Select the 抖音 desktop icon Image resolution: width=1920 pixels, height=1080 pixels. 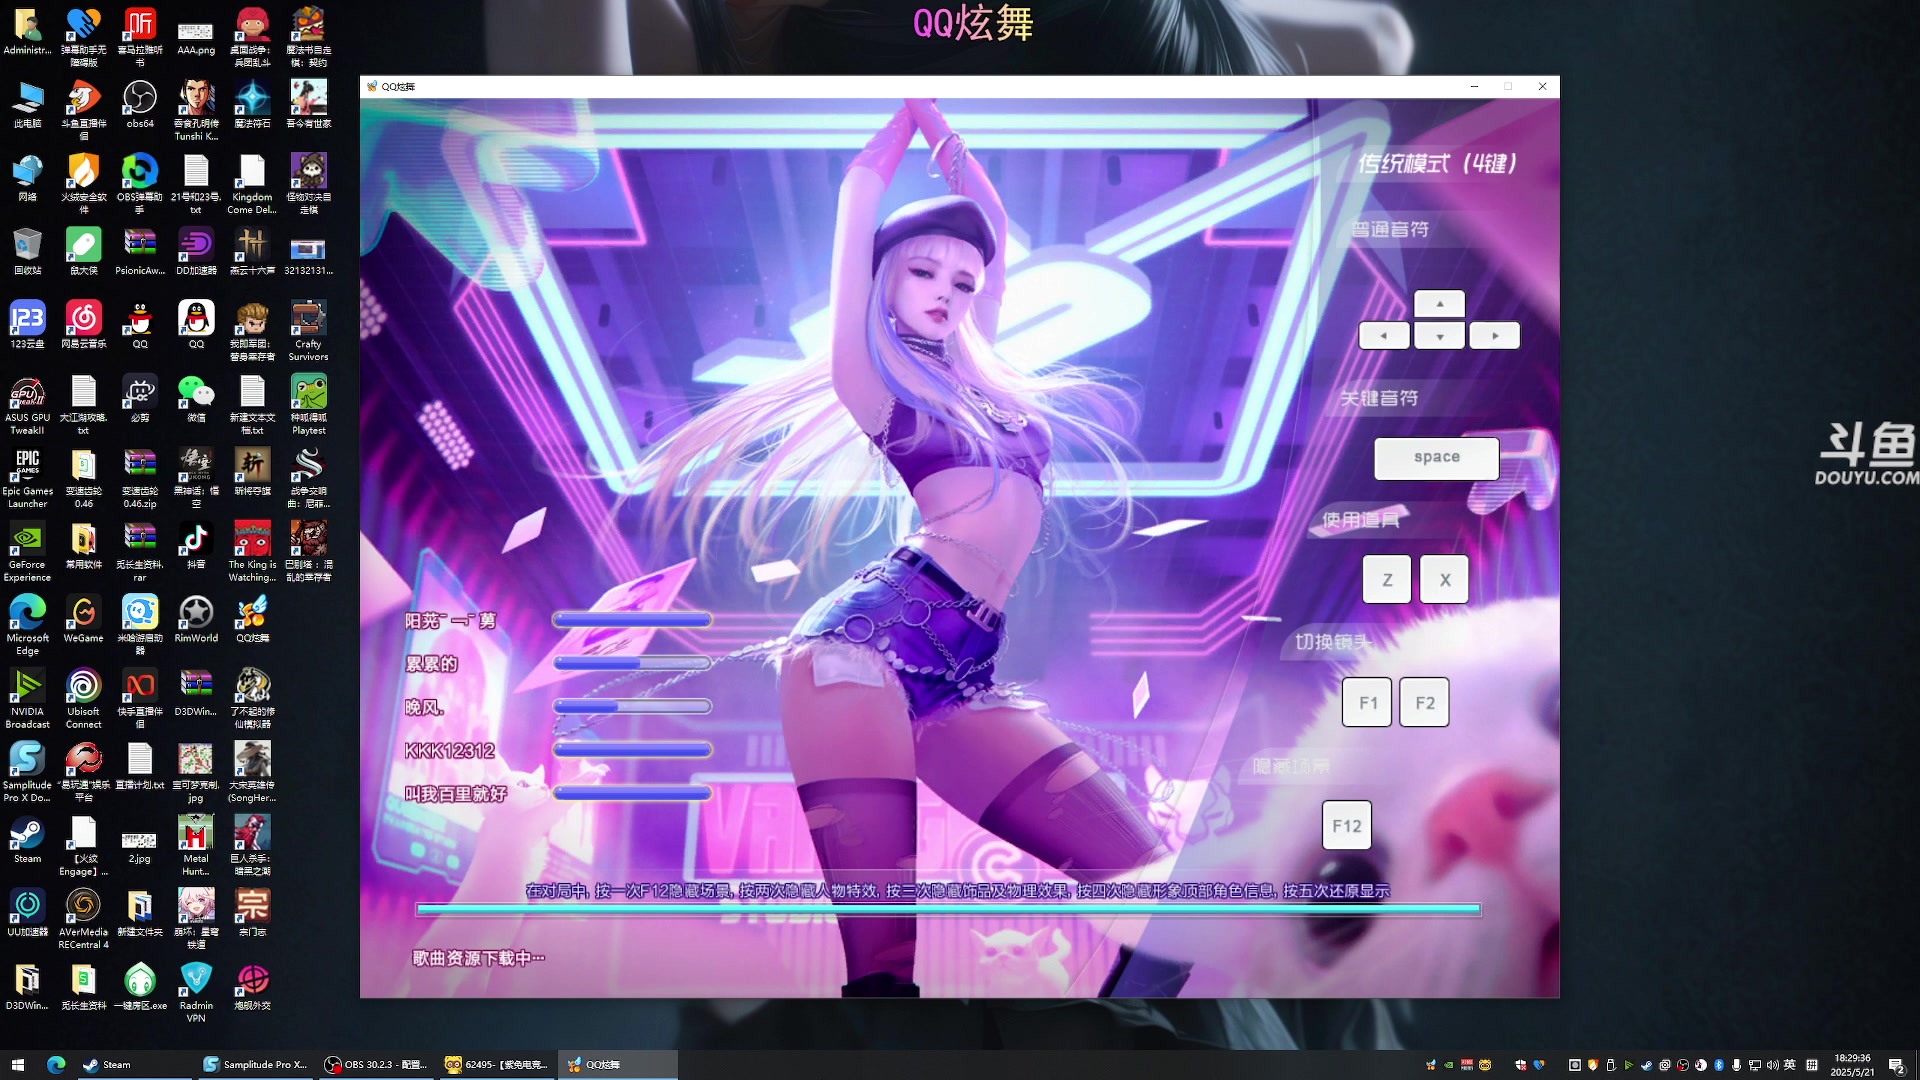pyautogui.click(x=196, y=545)
